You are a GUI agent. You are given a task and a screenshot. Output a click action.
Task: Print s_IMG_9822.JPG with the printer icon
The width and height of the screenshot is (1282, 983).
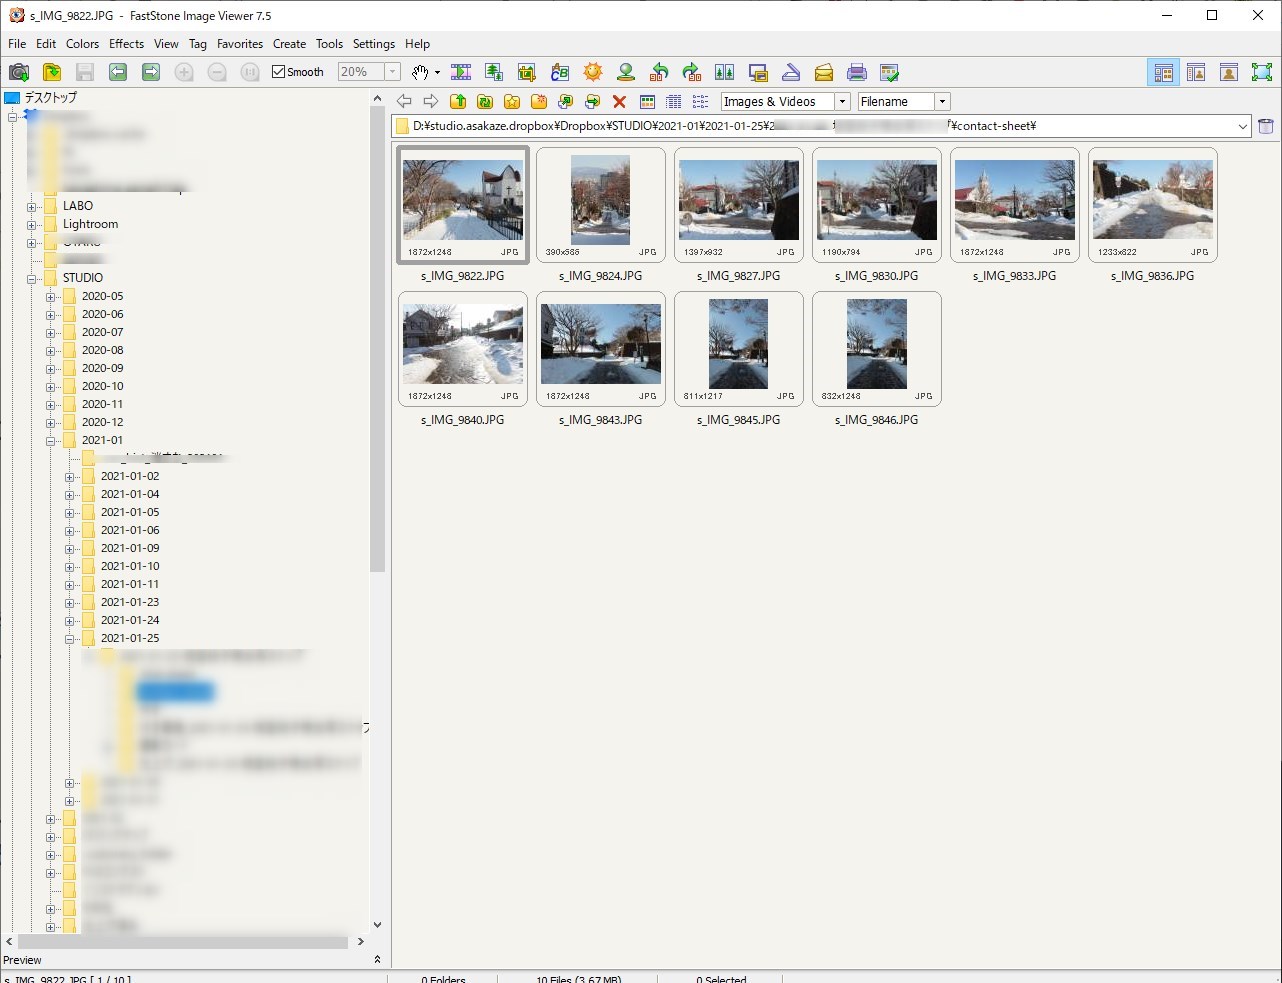(x=858, y=72)
